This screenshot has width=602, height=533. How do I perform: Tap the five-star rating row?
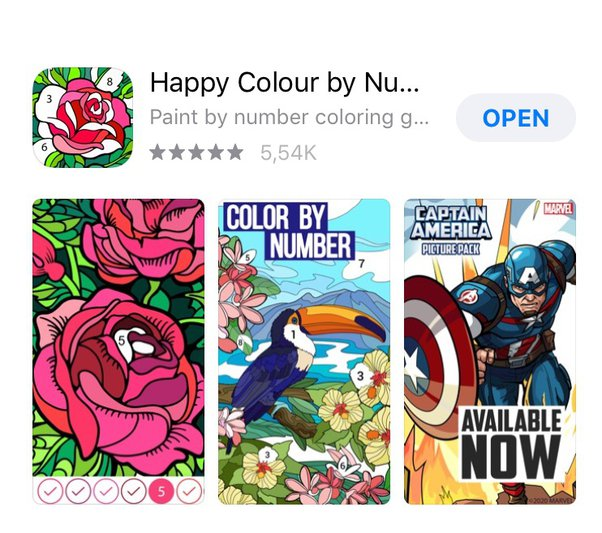tap(196, 152)
